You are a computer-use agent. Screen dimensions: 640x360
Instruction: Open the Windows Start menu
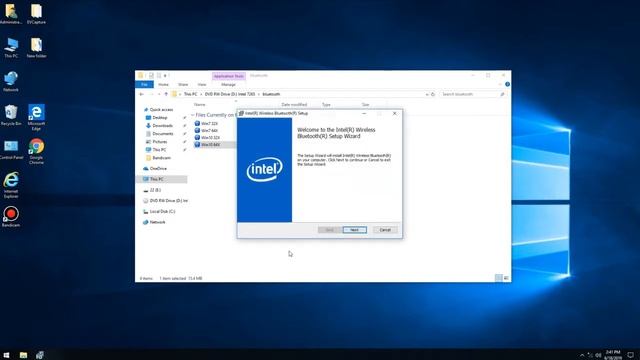(6, 355)
